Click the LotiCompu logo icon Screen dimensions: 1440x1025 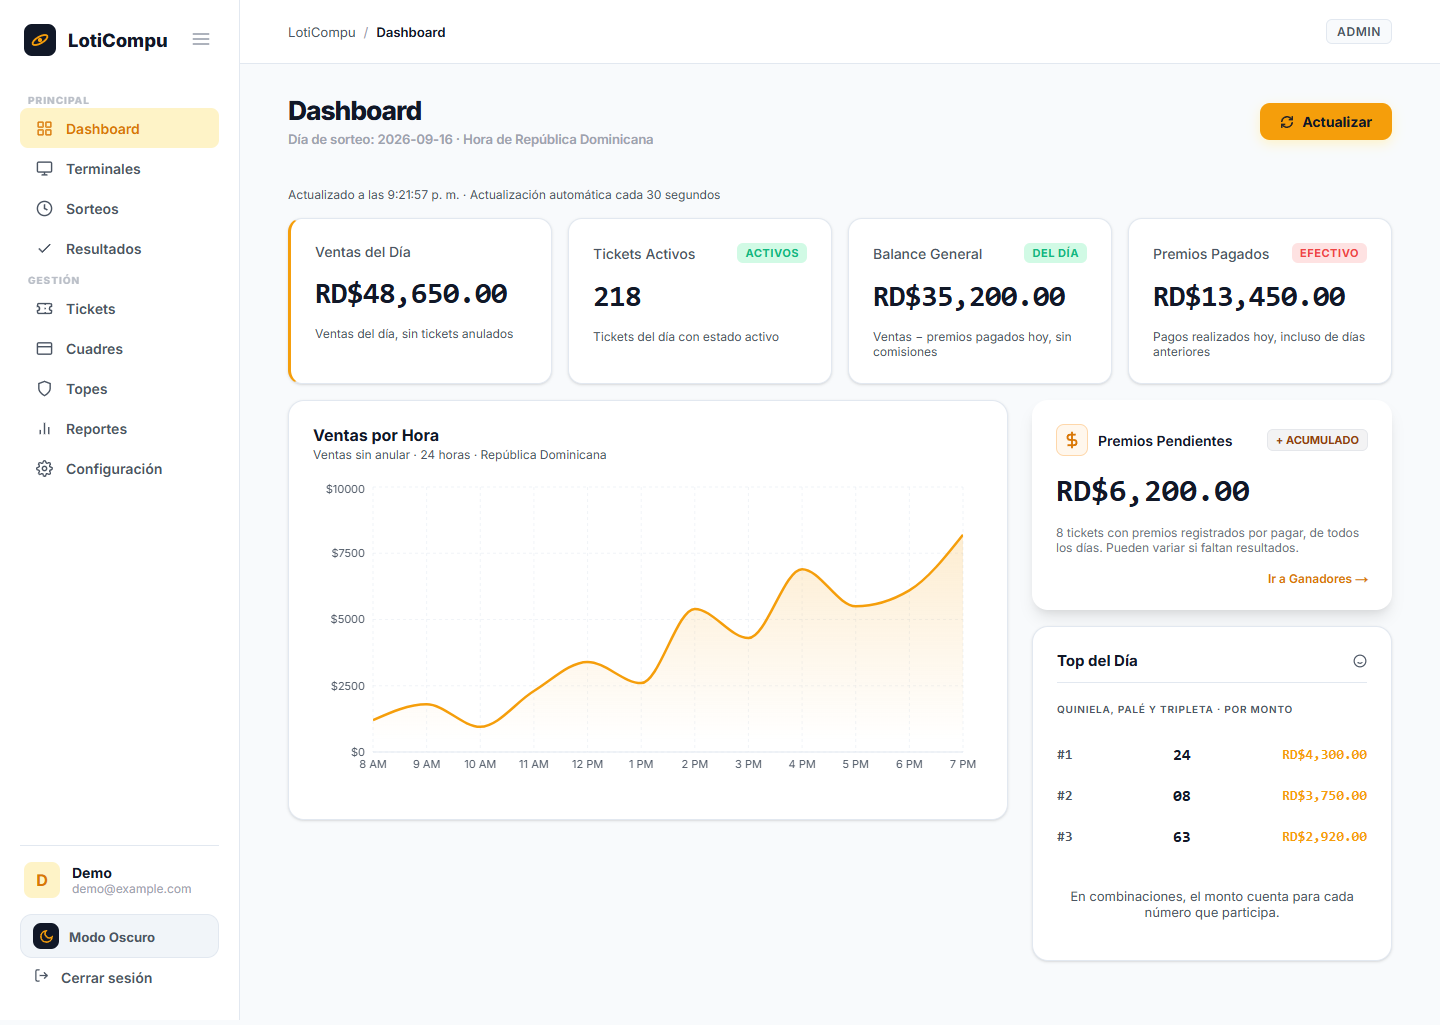click(x=40, y=40)
